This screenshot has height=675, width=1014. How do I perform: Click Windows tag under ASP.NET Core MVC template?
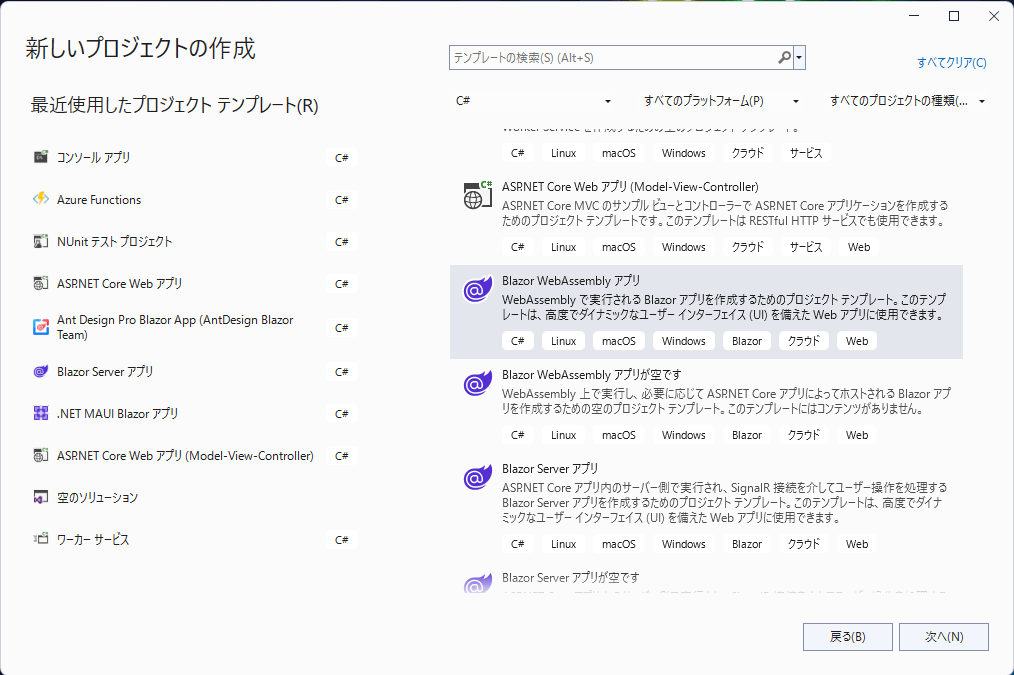pos(684,247)
